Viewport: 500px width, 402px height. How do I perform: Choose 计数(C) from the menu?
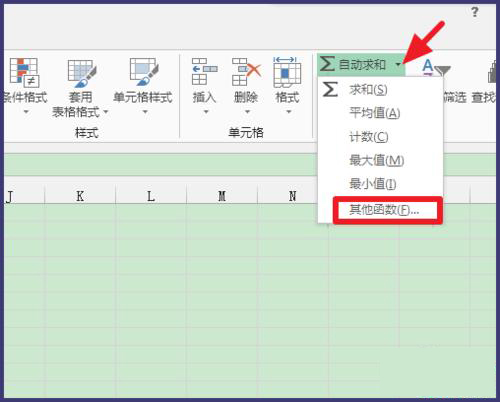point(380,137)
